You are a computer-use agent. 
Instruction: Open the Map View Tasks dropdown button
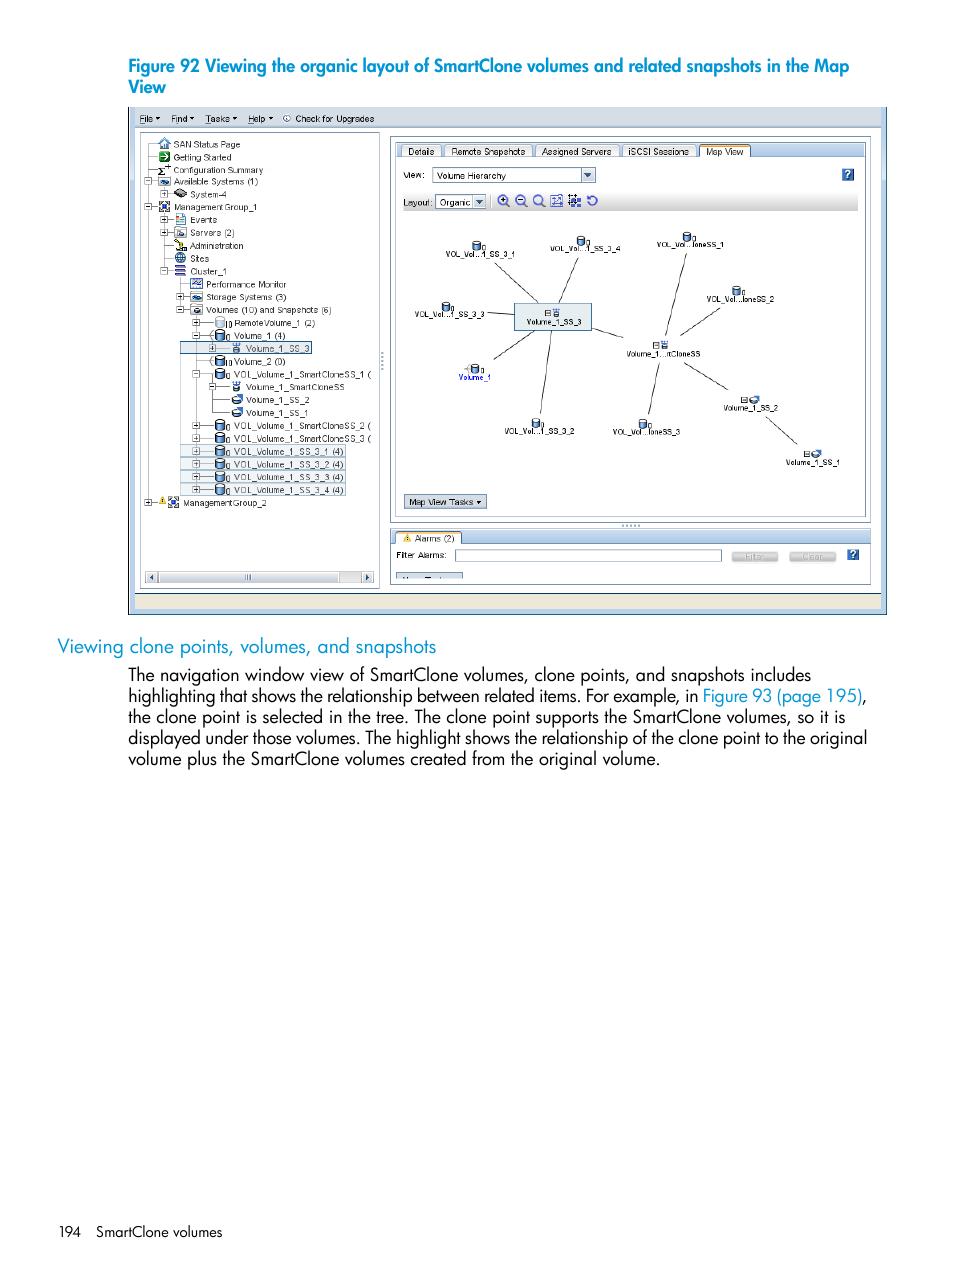tap(445, 502)
